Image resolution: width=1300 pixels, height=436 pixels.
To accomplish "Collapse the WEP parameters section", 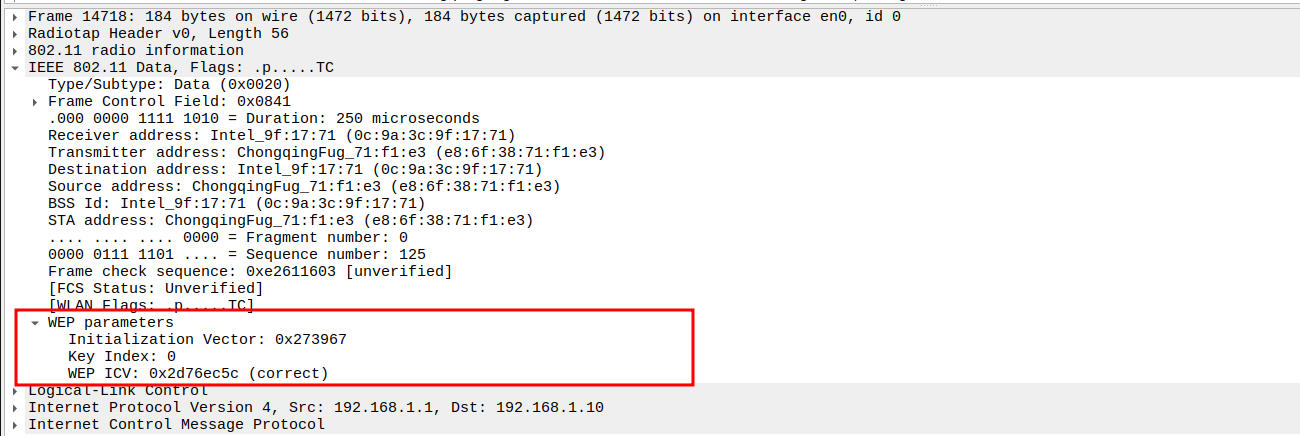I will click(x=35, y=323).
